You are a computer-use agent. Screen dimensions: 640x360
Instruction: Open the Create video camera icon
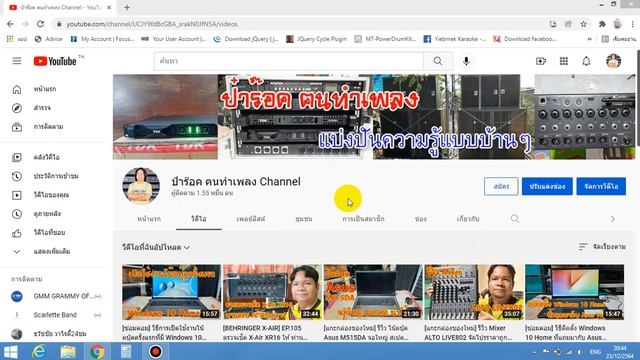541,61
